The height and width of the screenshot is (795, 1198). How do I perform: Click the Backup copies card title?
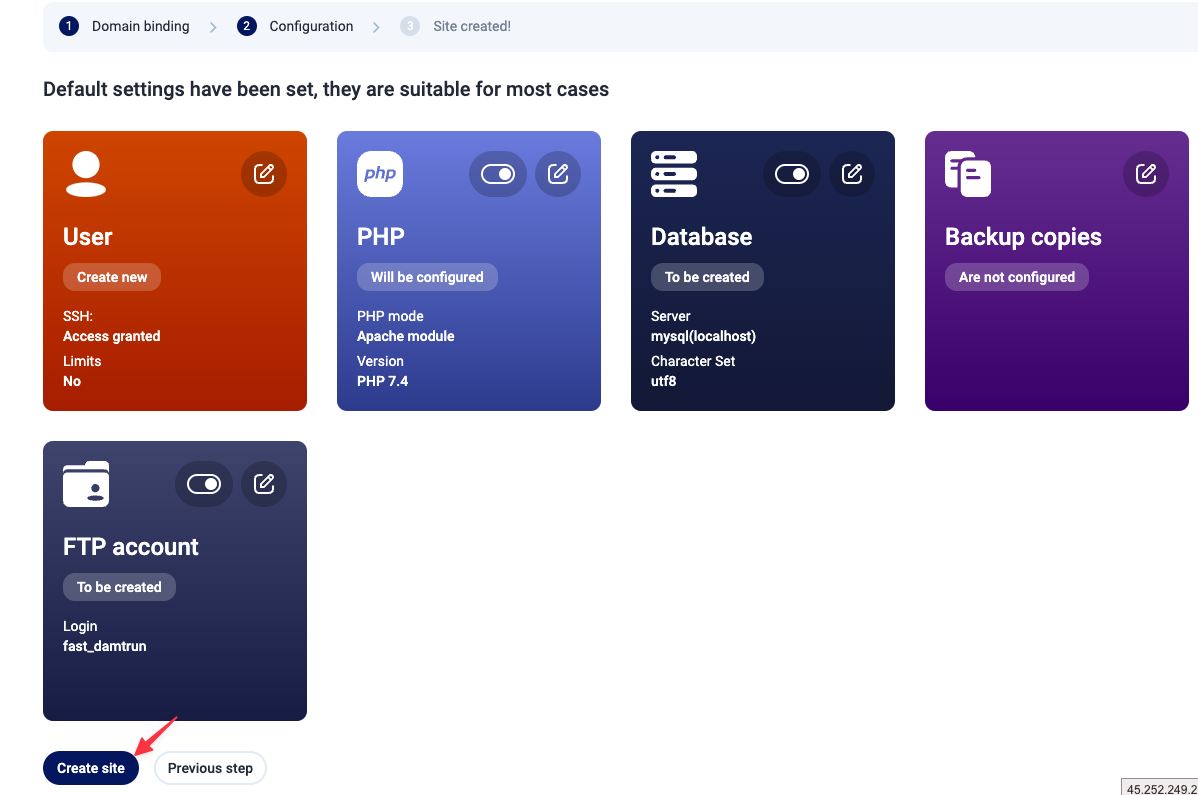point(1023,237)
